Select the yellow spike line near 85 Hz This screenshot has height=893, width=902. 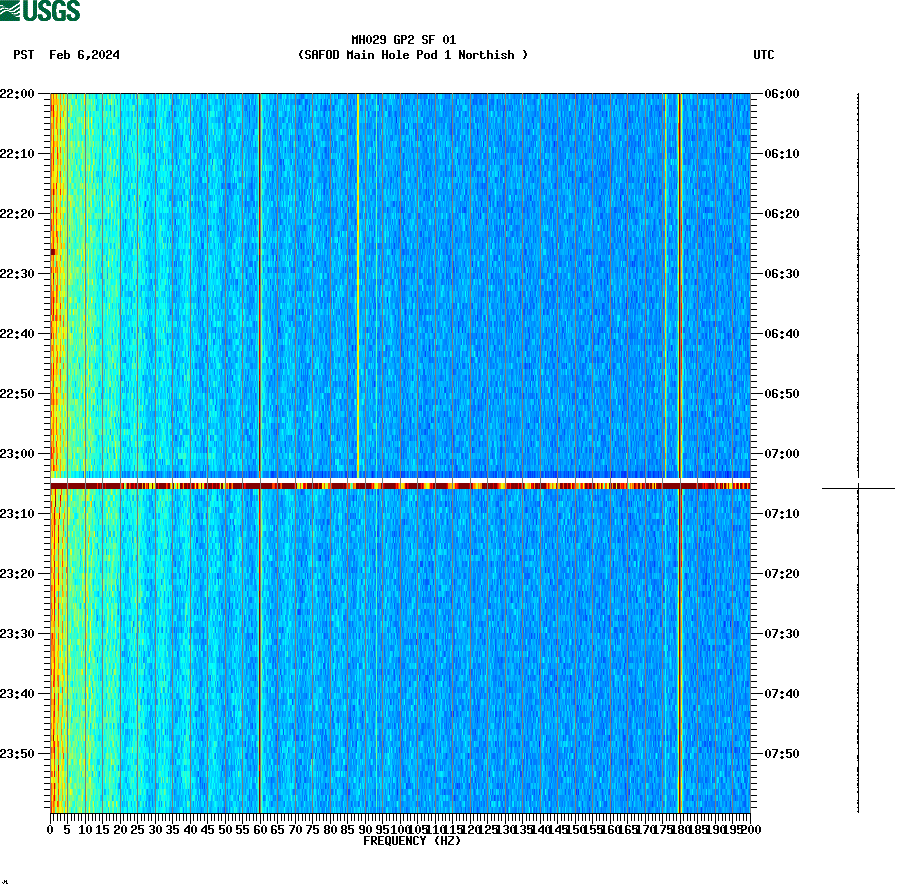pyautogui.click(x=357, y=300)
